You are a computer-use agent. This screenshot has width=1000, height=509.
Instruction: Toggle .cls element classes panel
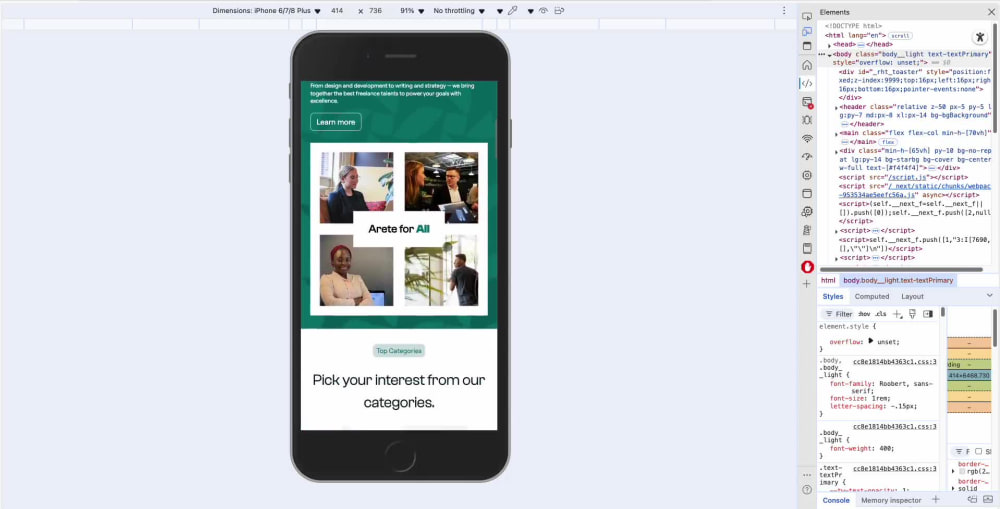coord(881,314)
